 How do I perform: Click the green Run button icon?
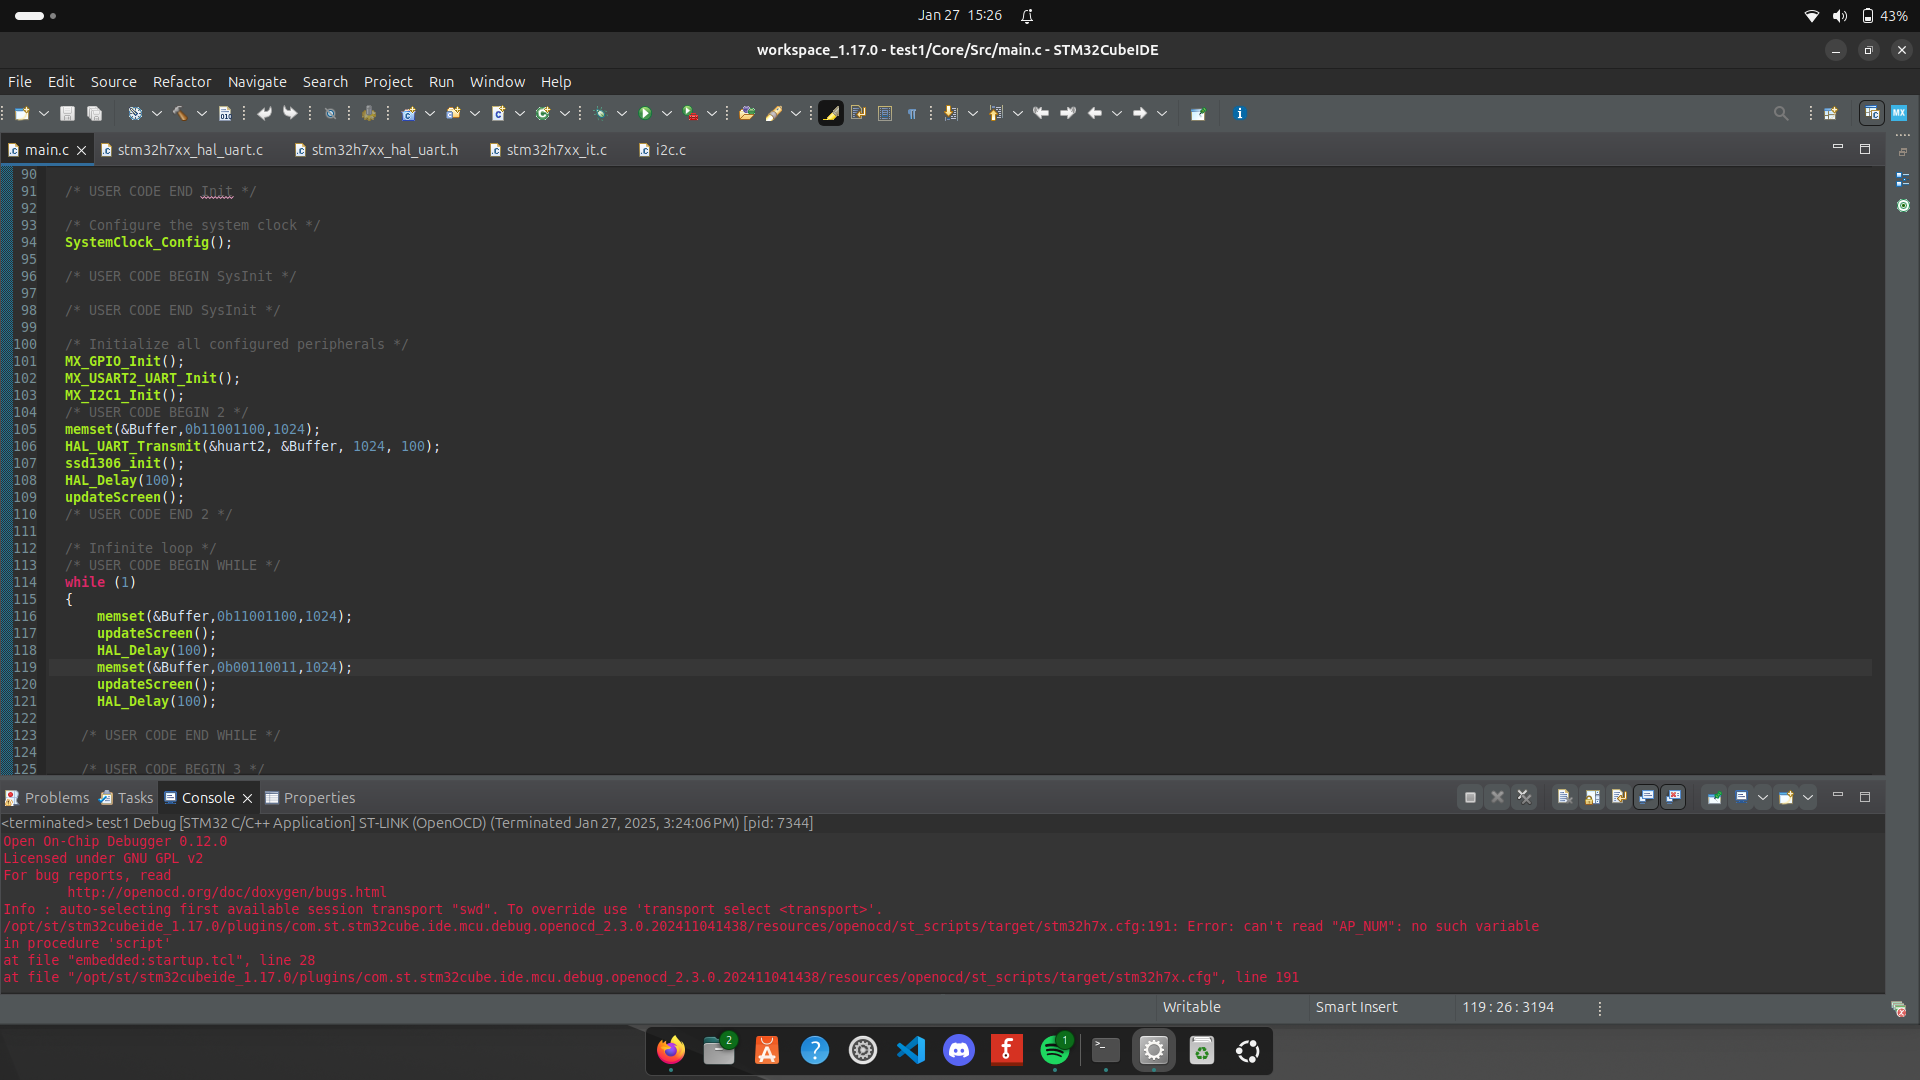(645, 114)
